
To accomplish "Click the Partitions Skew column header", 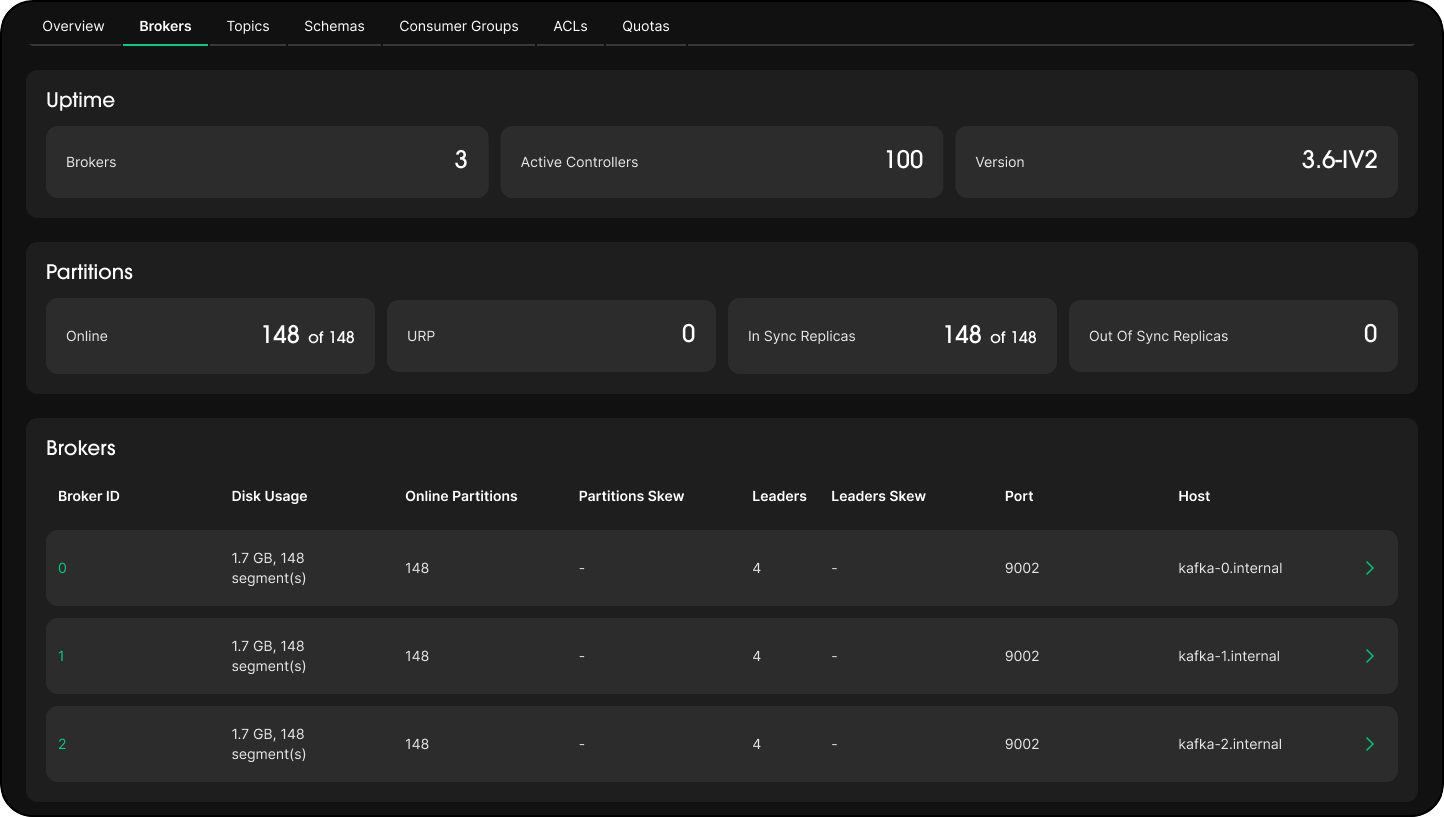I will pos(631,496).
